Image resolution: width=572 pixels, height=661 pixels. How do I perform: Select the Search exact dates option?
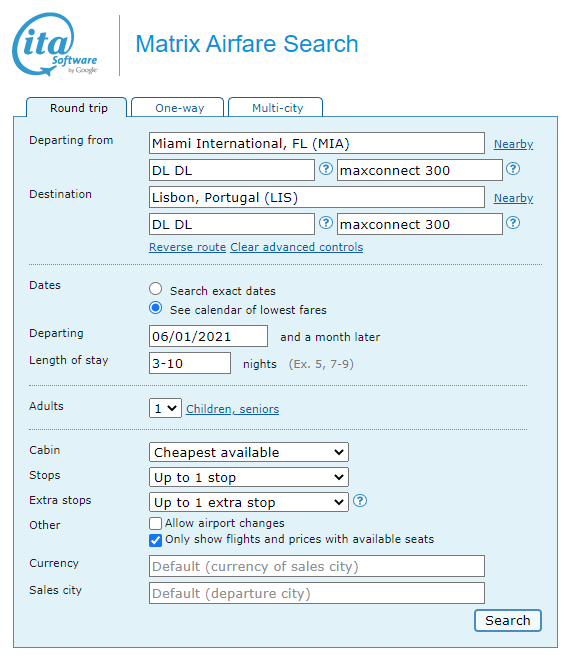tap(156, 289)
